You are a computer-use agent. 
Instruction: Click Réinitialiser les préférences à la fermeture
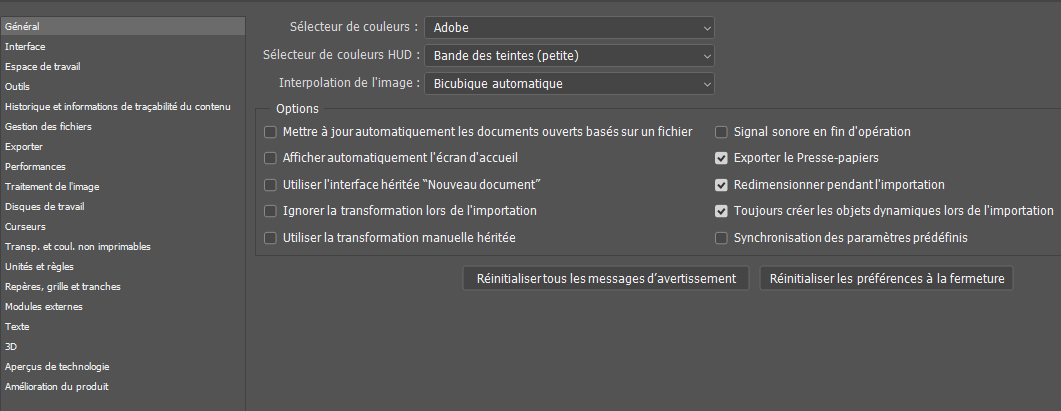[x=887, y=278]
